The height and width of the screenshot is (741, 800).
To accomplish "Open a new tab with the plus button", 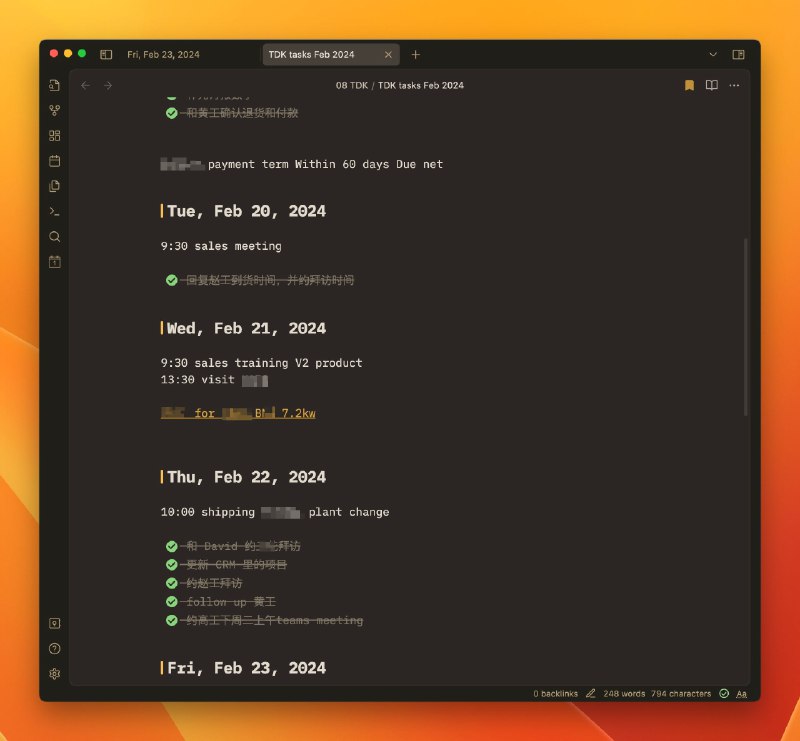I will tap(416, 54).
